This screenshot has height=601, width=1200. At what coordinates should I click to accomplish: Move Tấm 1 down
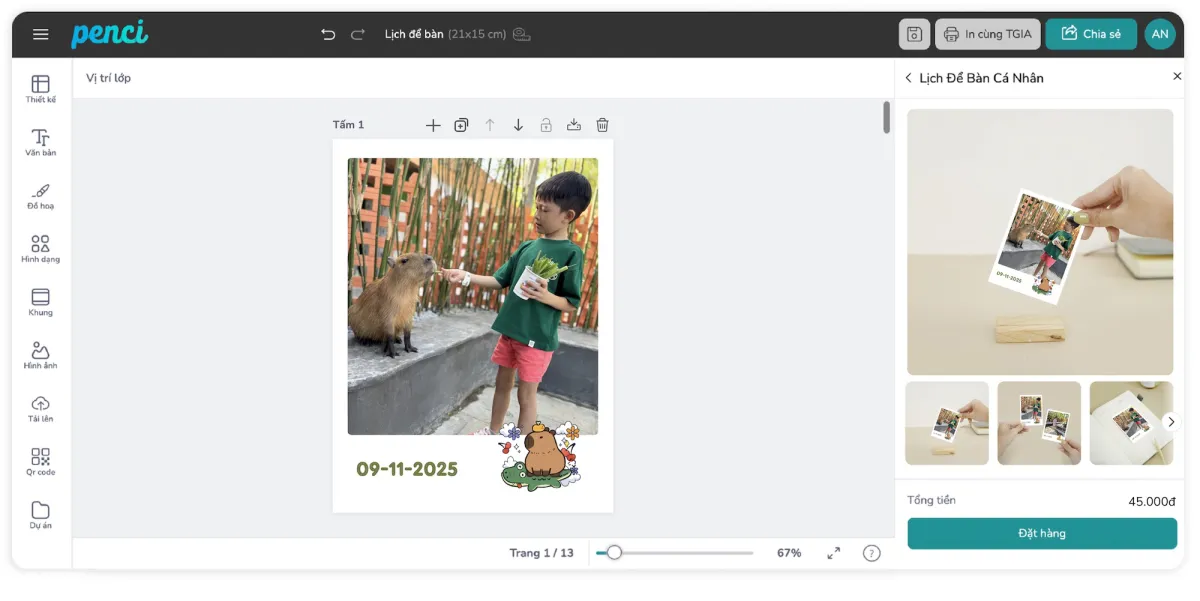pos(518,125)
